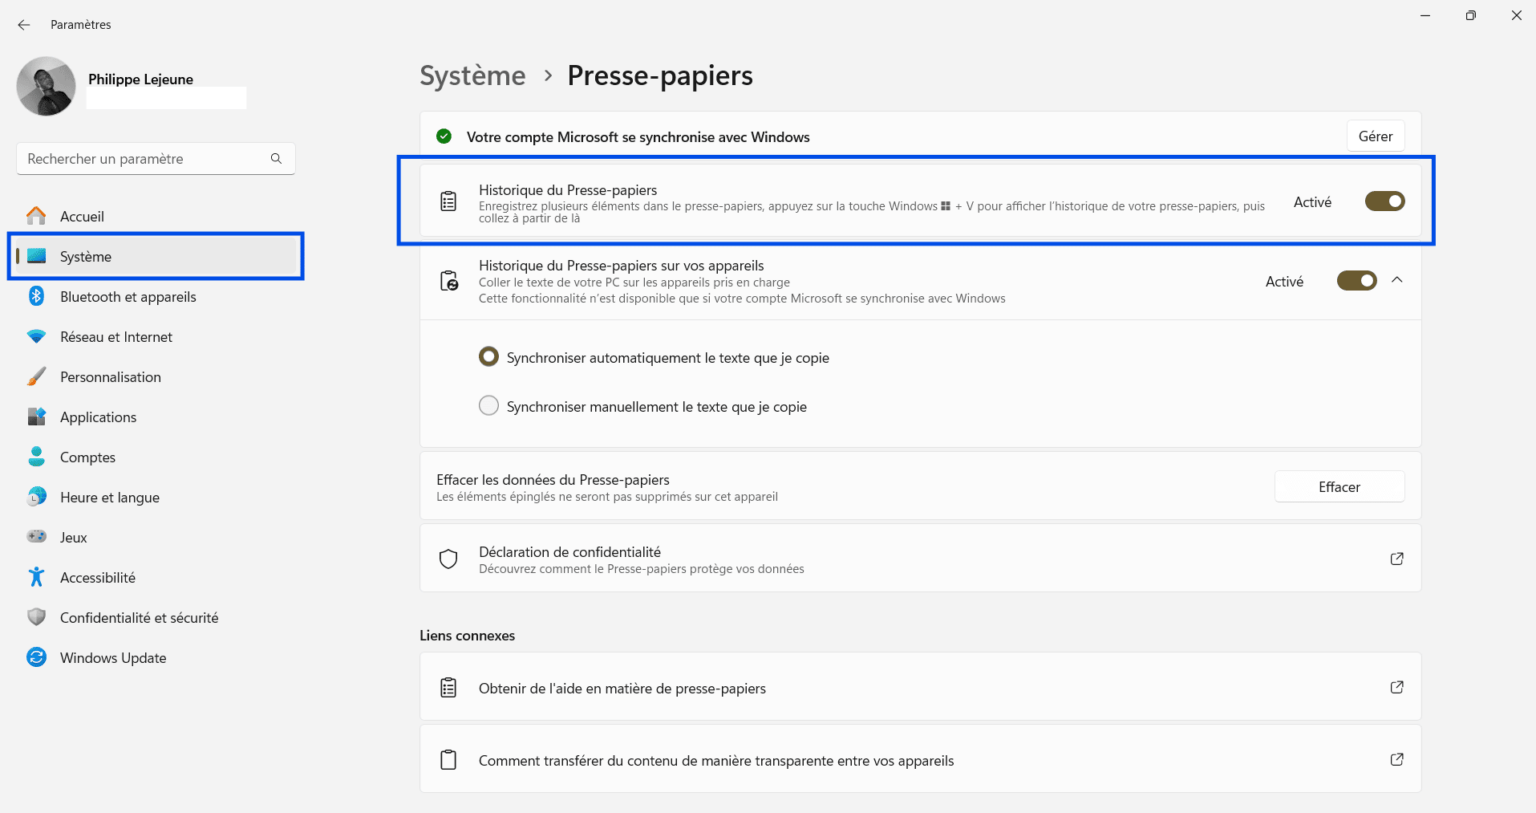Click Jeux label in sidebar
Screen dimensions: 1536x813
tap(73, 537)
